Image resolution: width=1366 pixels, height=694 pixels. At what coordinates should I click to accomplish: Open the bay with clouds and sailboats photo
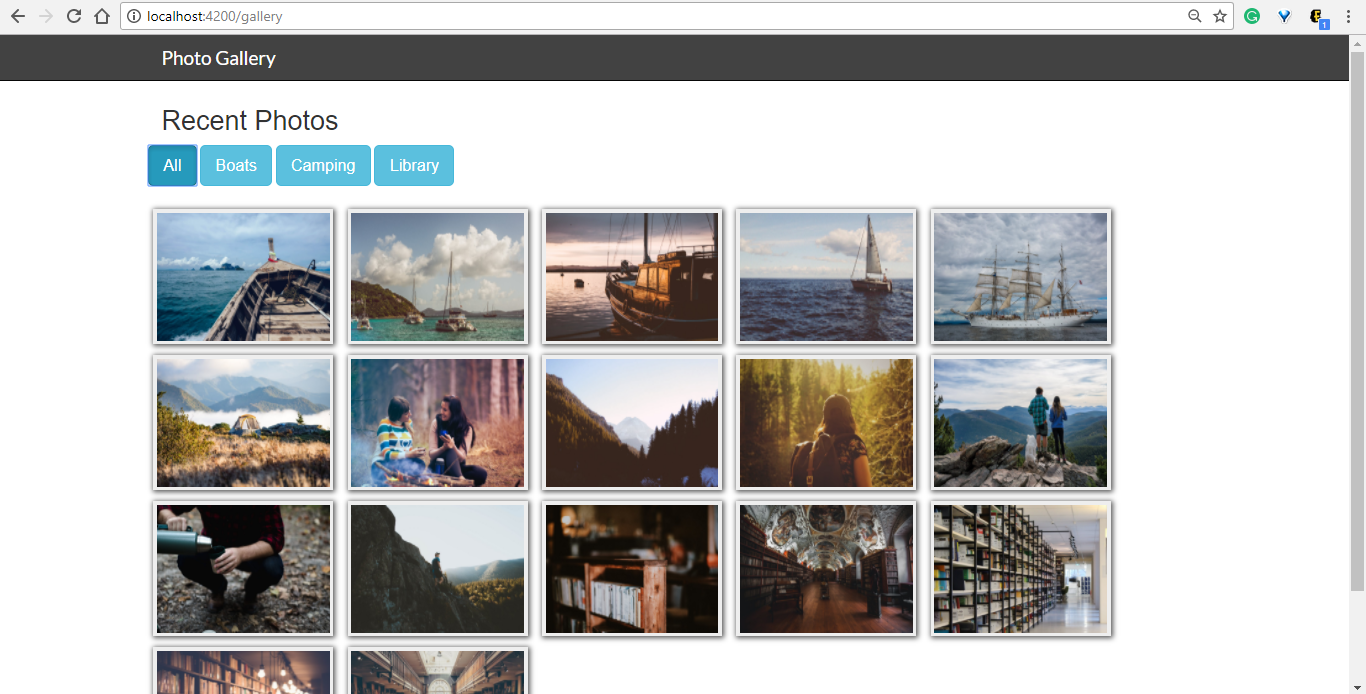[438, 277]
